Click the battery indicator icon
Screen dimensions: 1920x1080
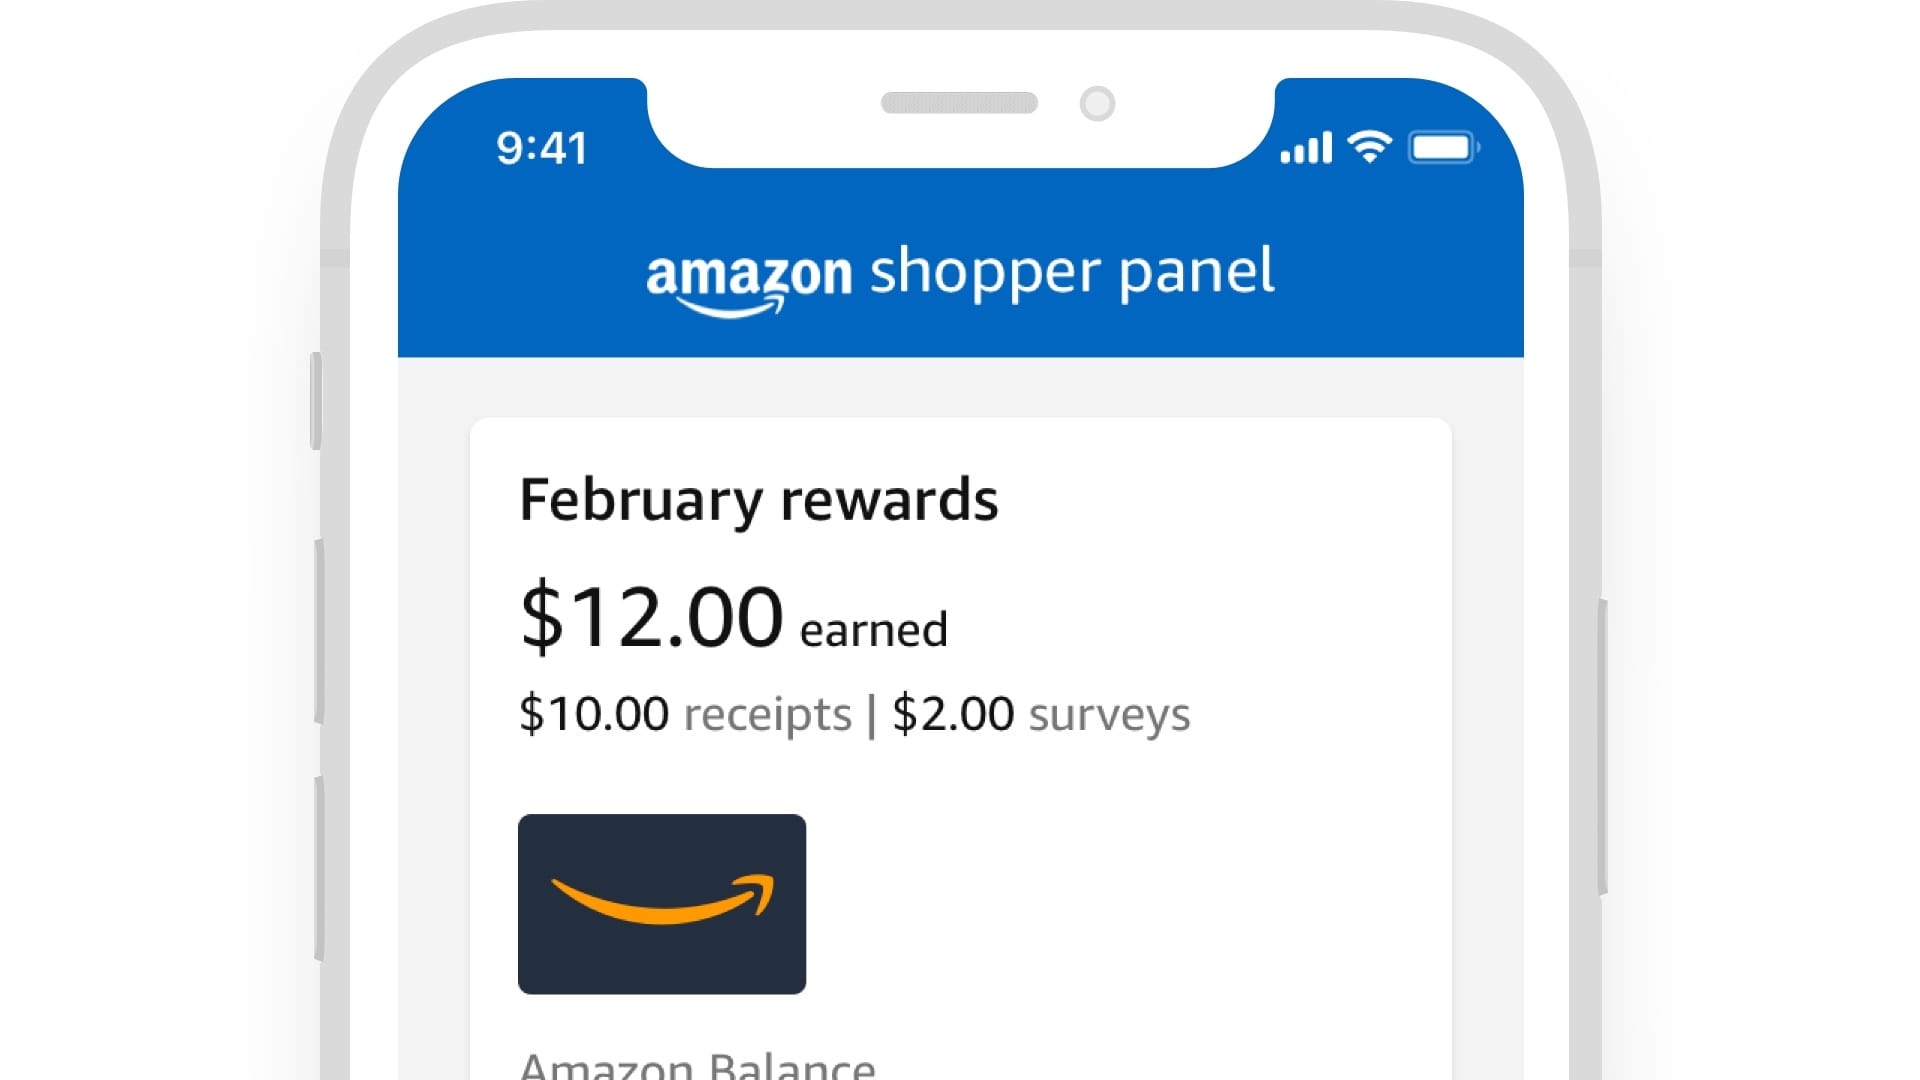point(1443,146)
